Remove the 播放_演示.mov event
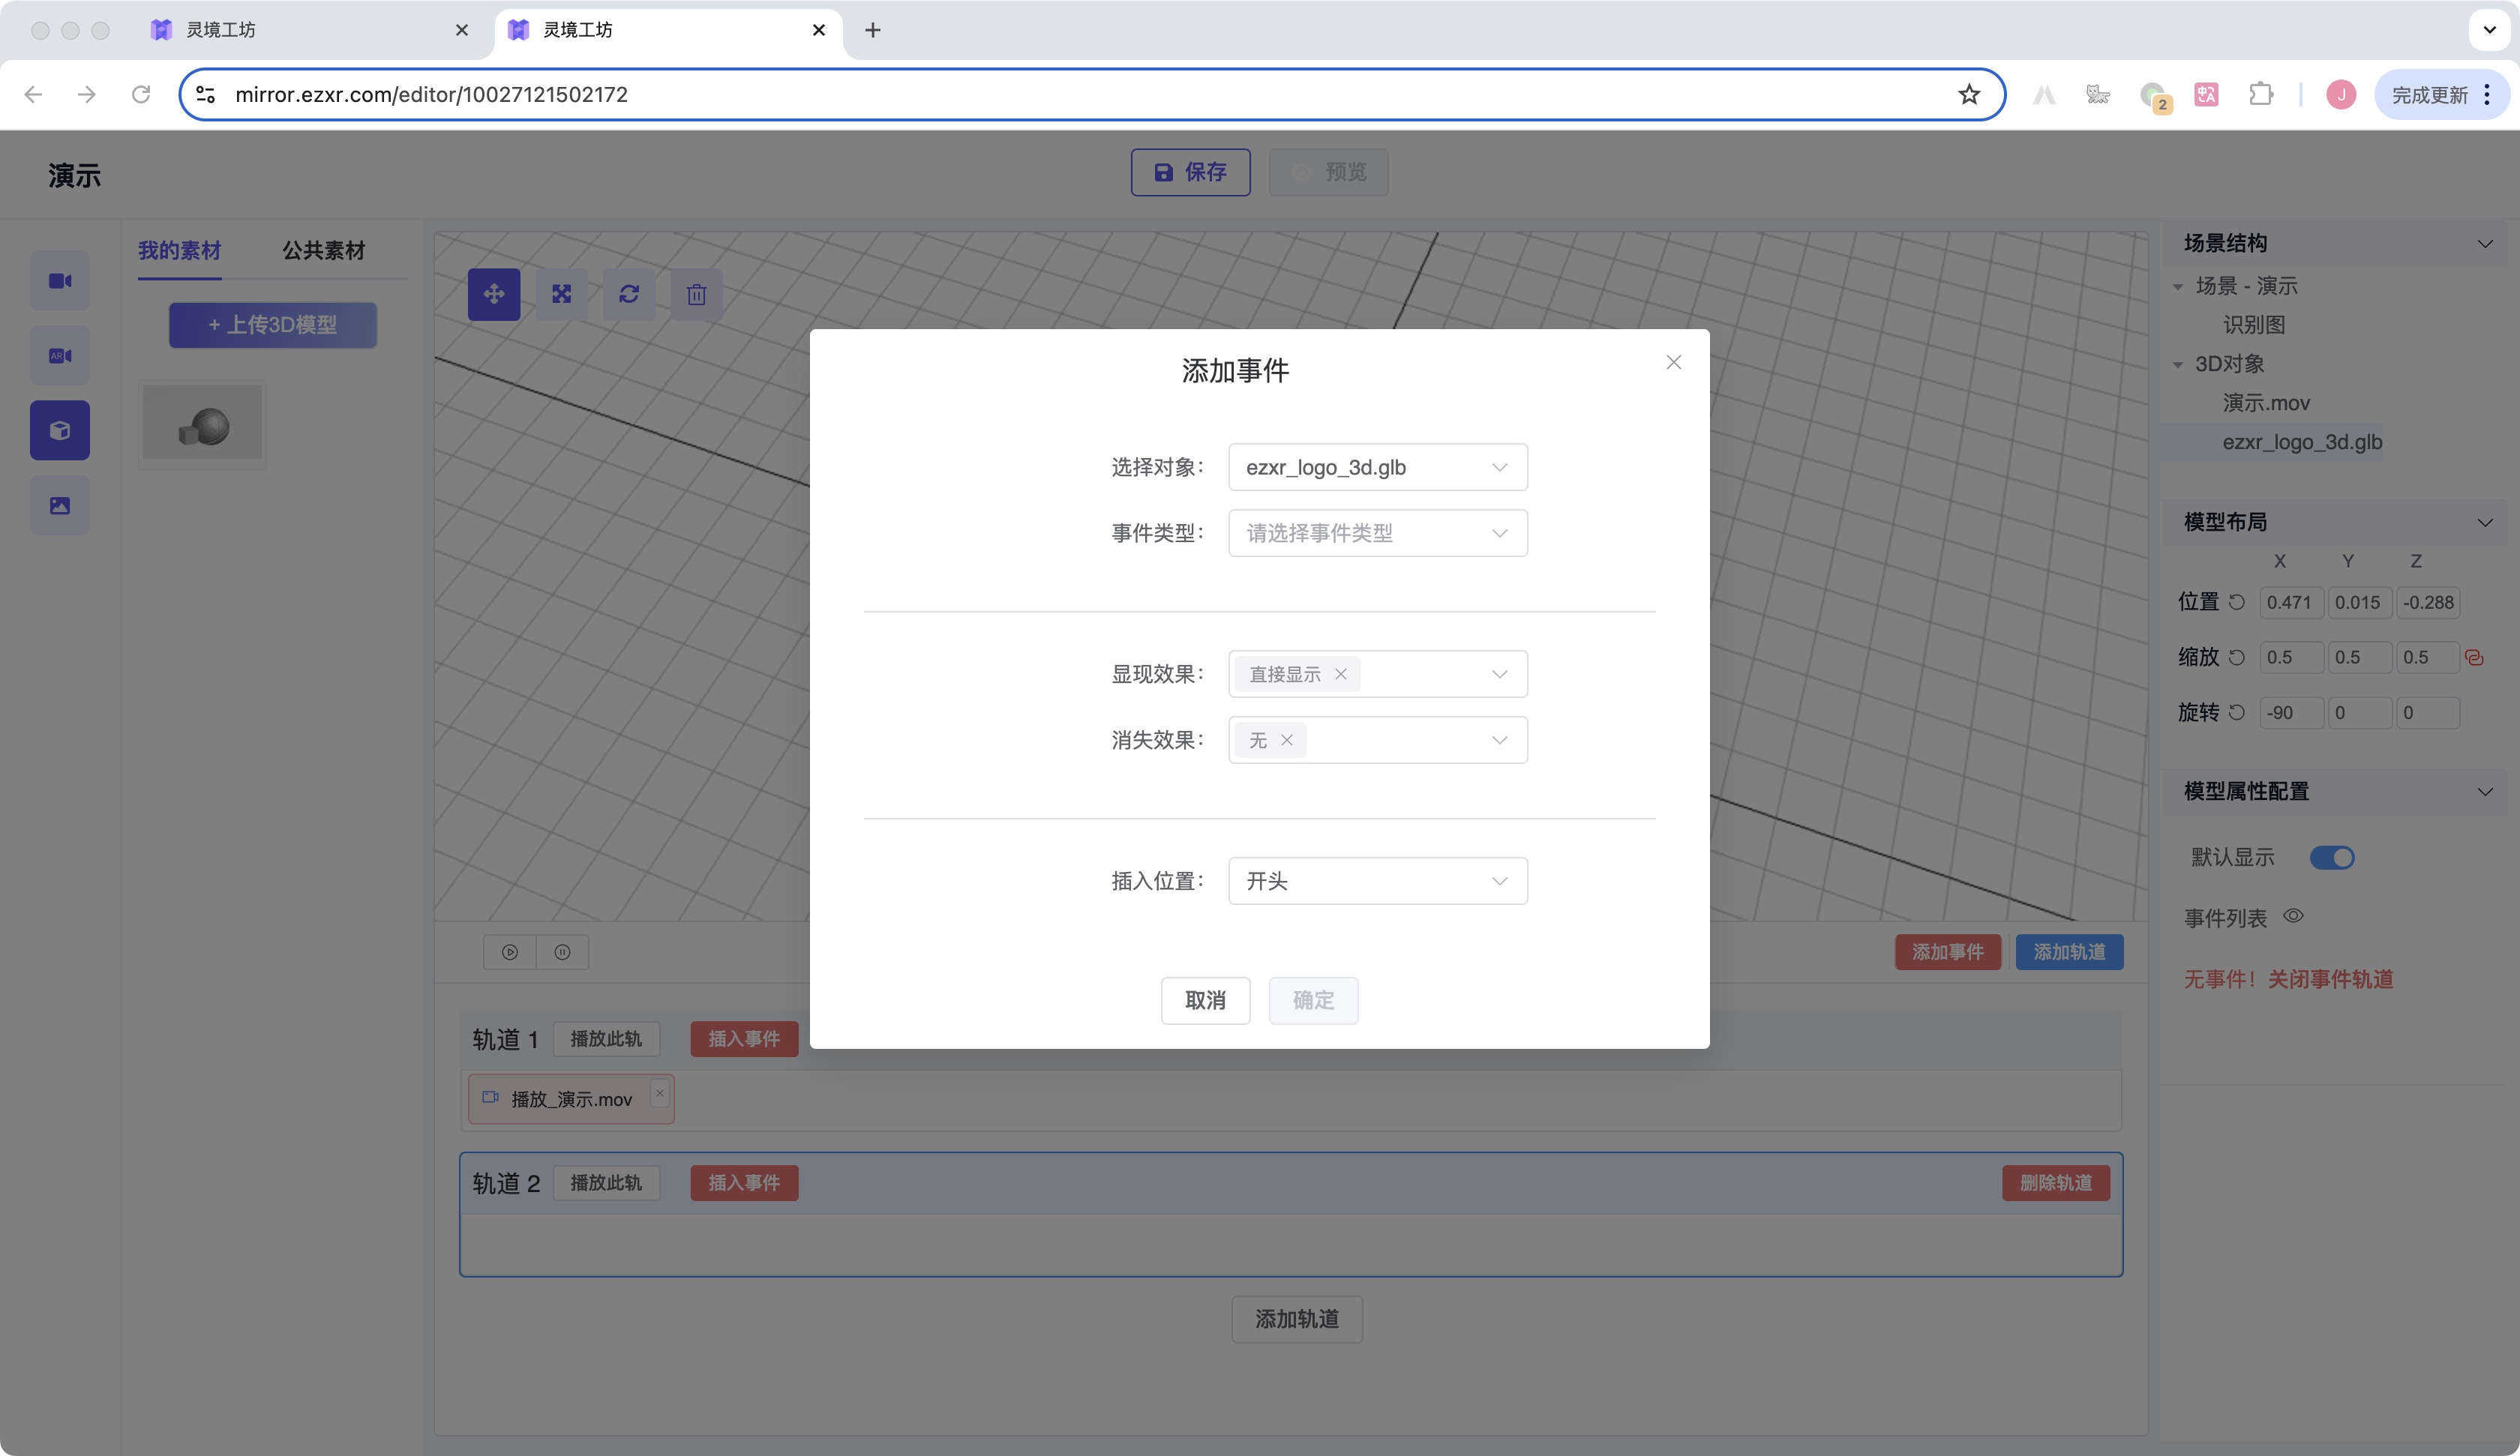2520x1456 pixels. click(x=660, y=1093)
